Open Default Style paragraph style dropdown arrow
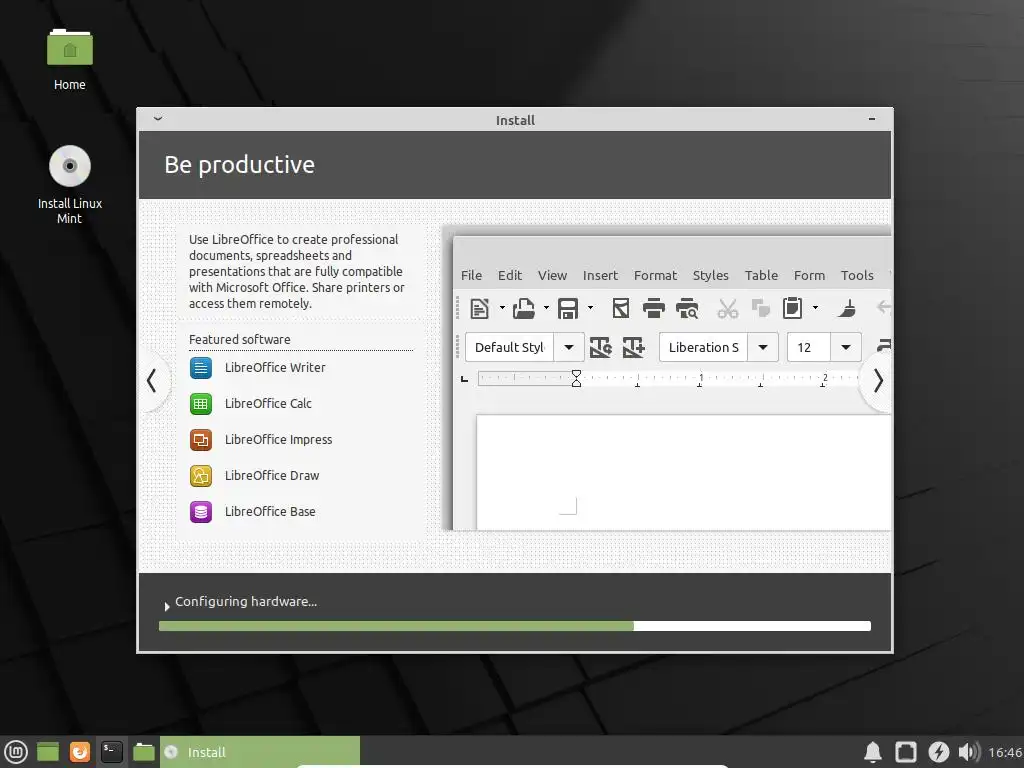The height and width of the screenshot is (768, 1024). click(x=569, y=347)
